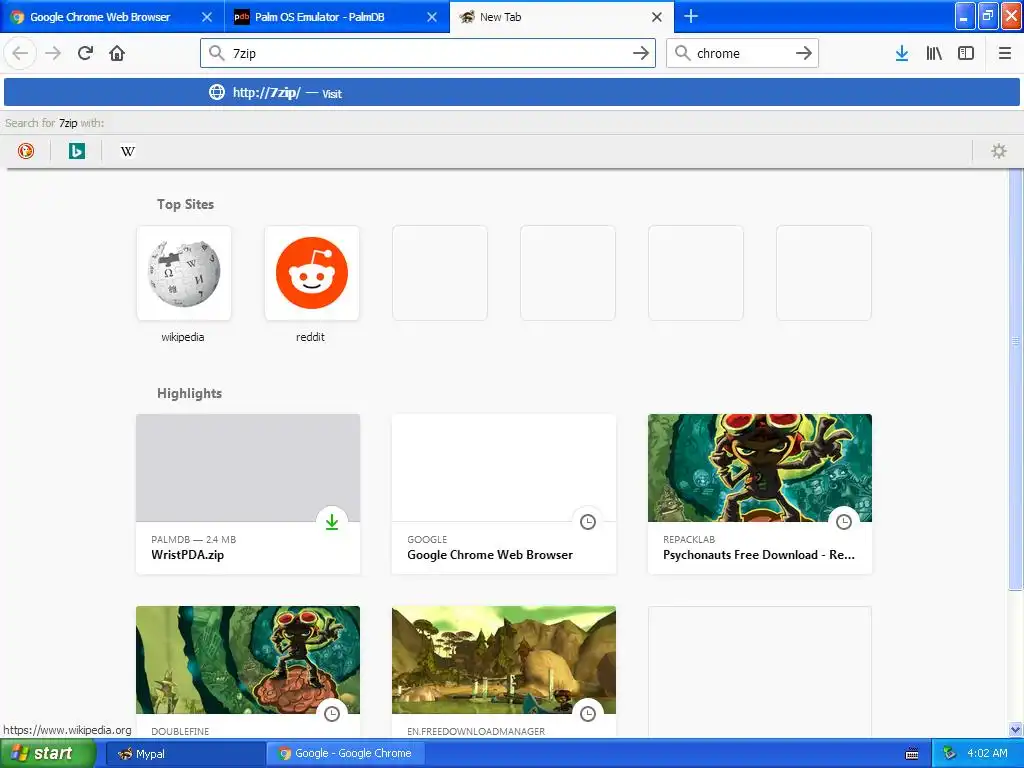
Task: Focus the search box containing chrome
Action: point(742,53)
